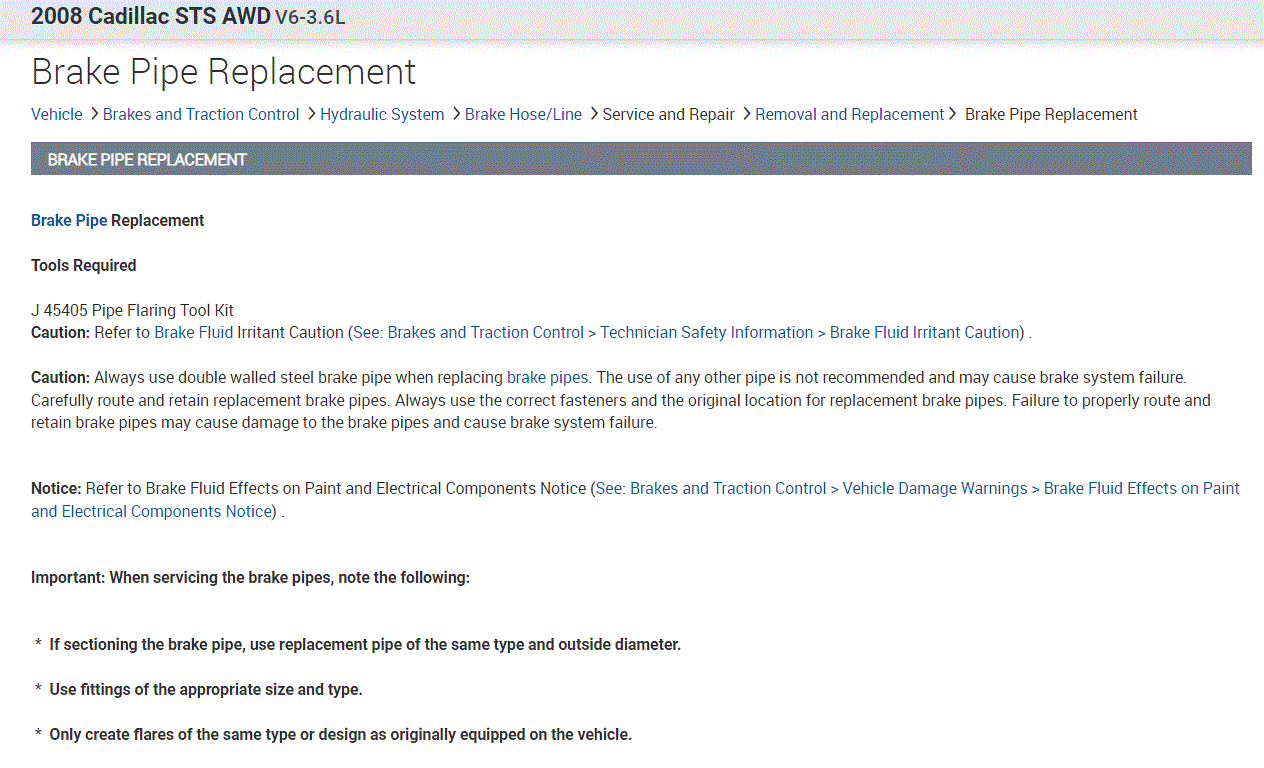Click the V6-3.6L engine label
The image size is (1264, 768).
coord(310,17)
